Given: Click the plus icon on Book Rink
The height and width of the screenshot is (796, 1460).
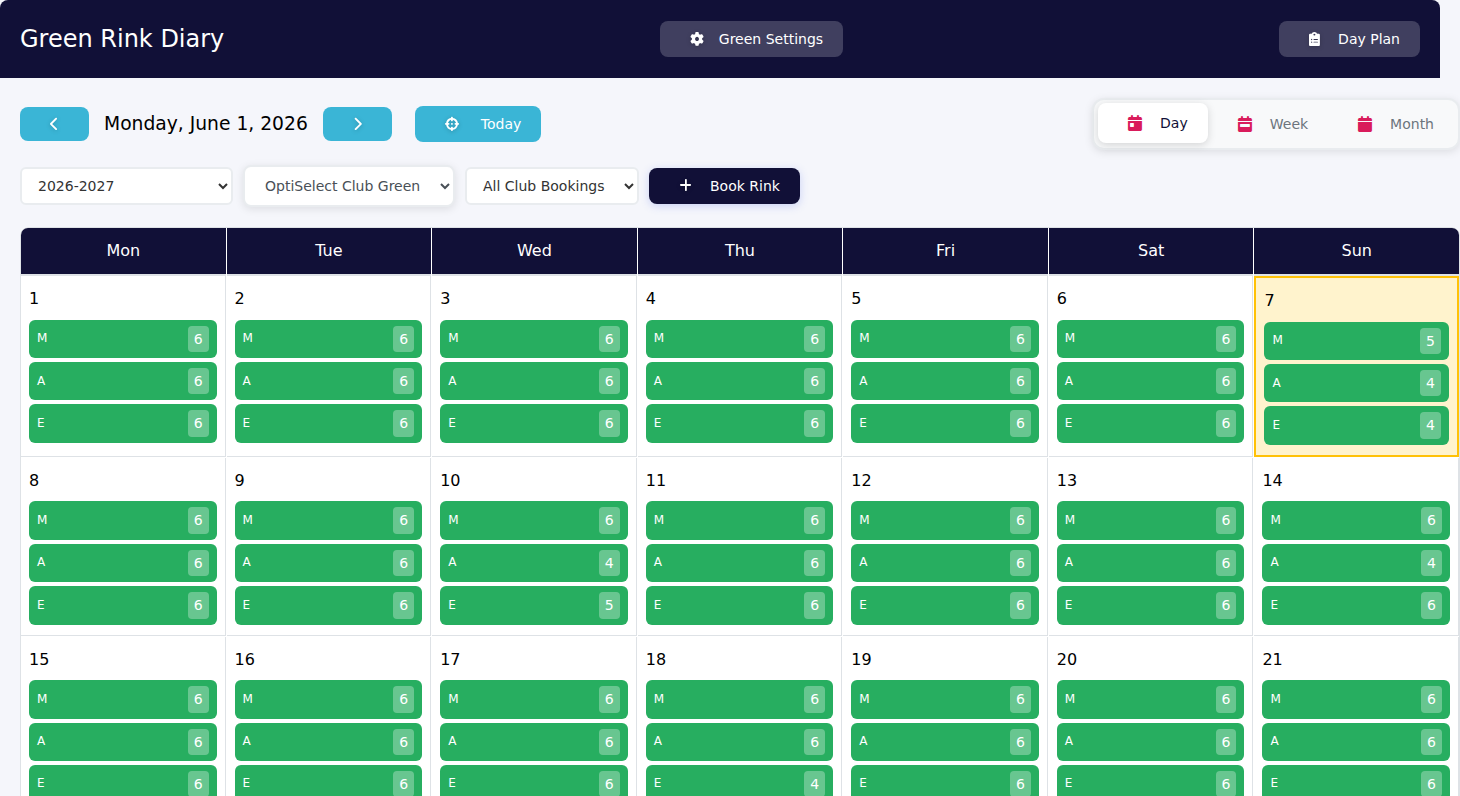Looking at the screenshot, I should [x=685, y=186].
